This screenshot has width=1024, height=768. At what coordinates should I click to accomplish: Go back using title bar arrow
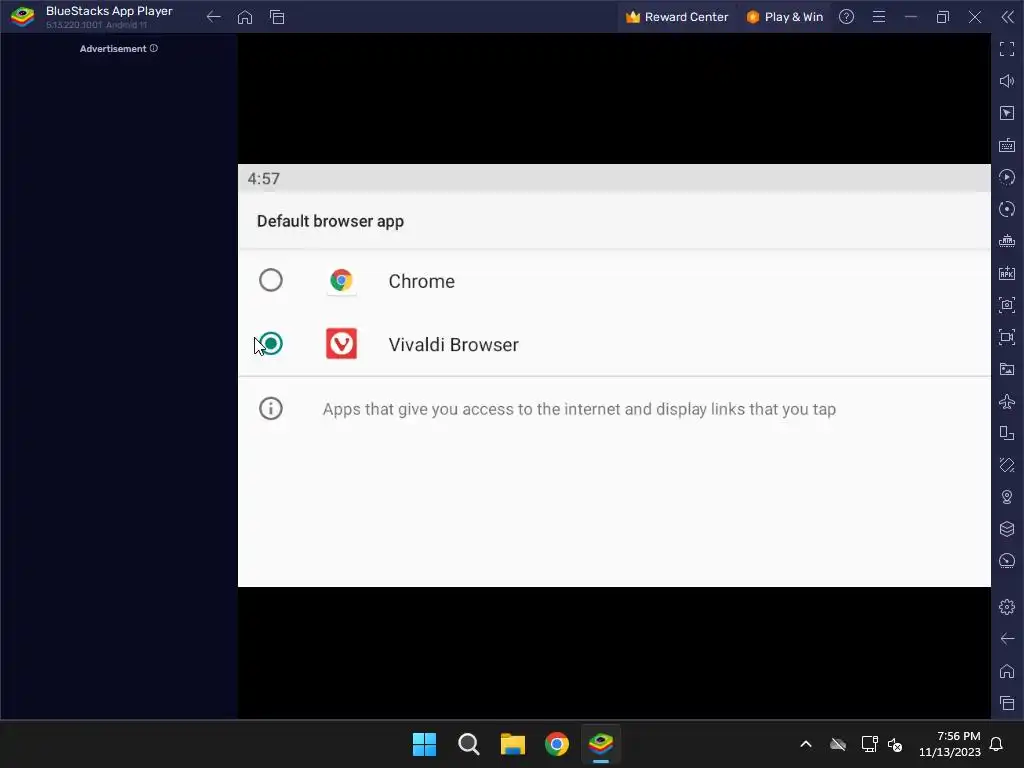(x=214, y=17)
